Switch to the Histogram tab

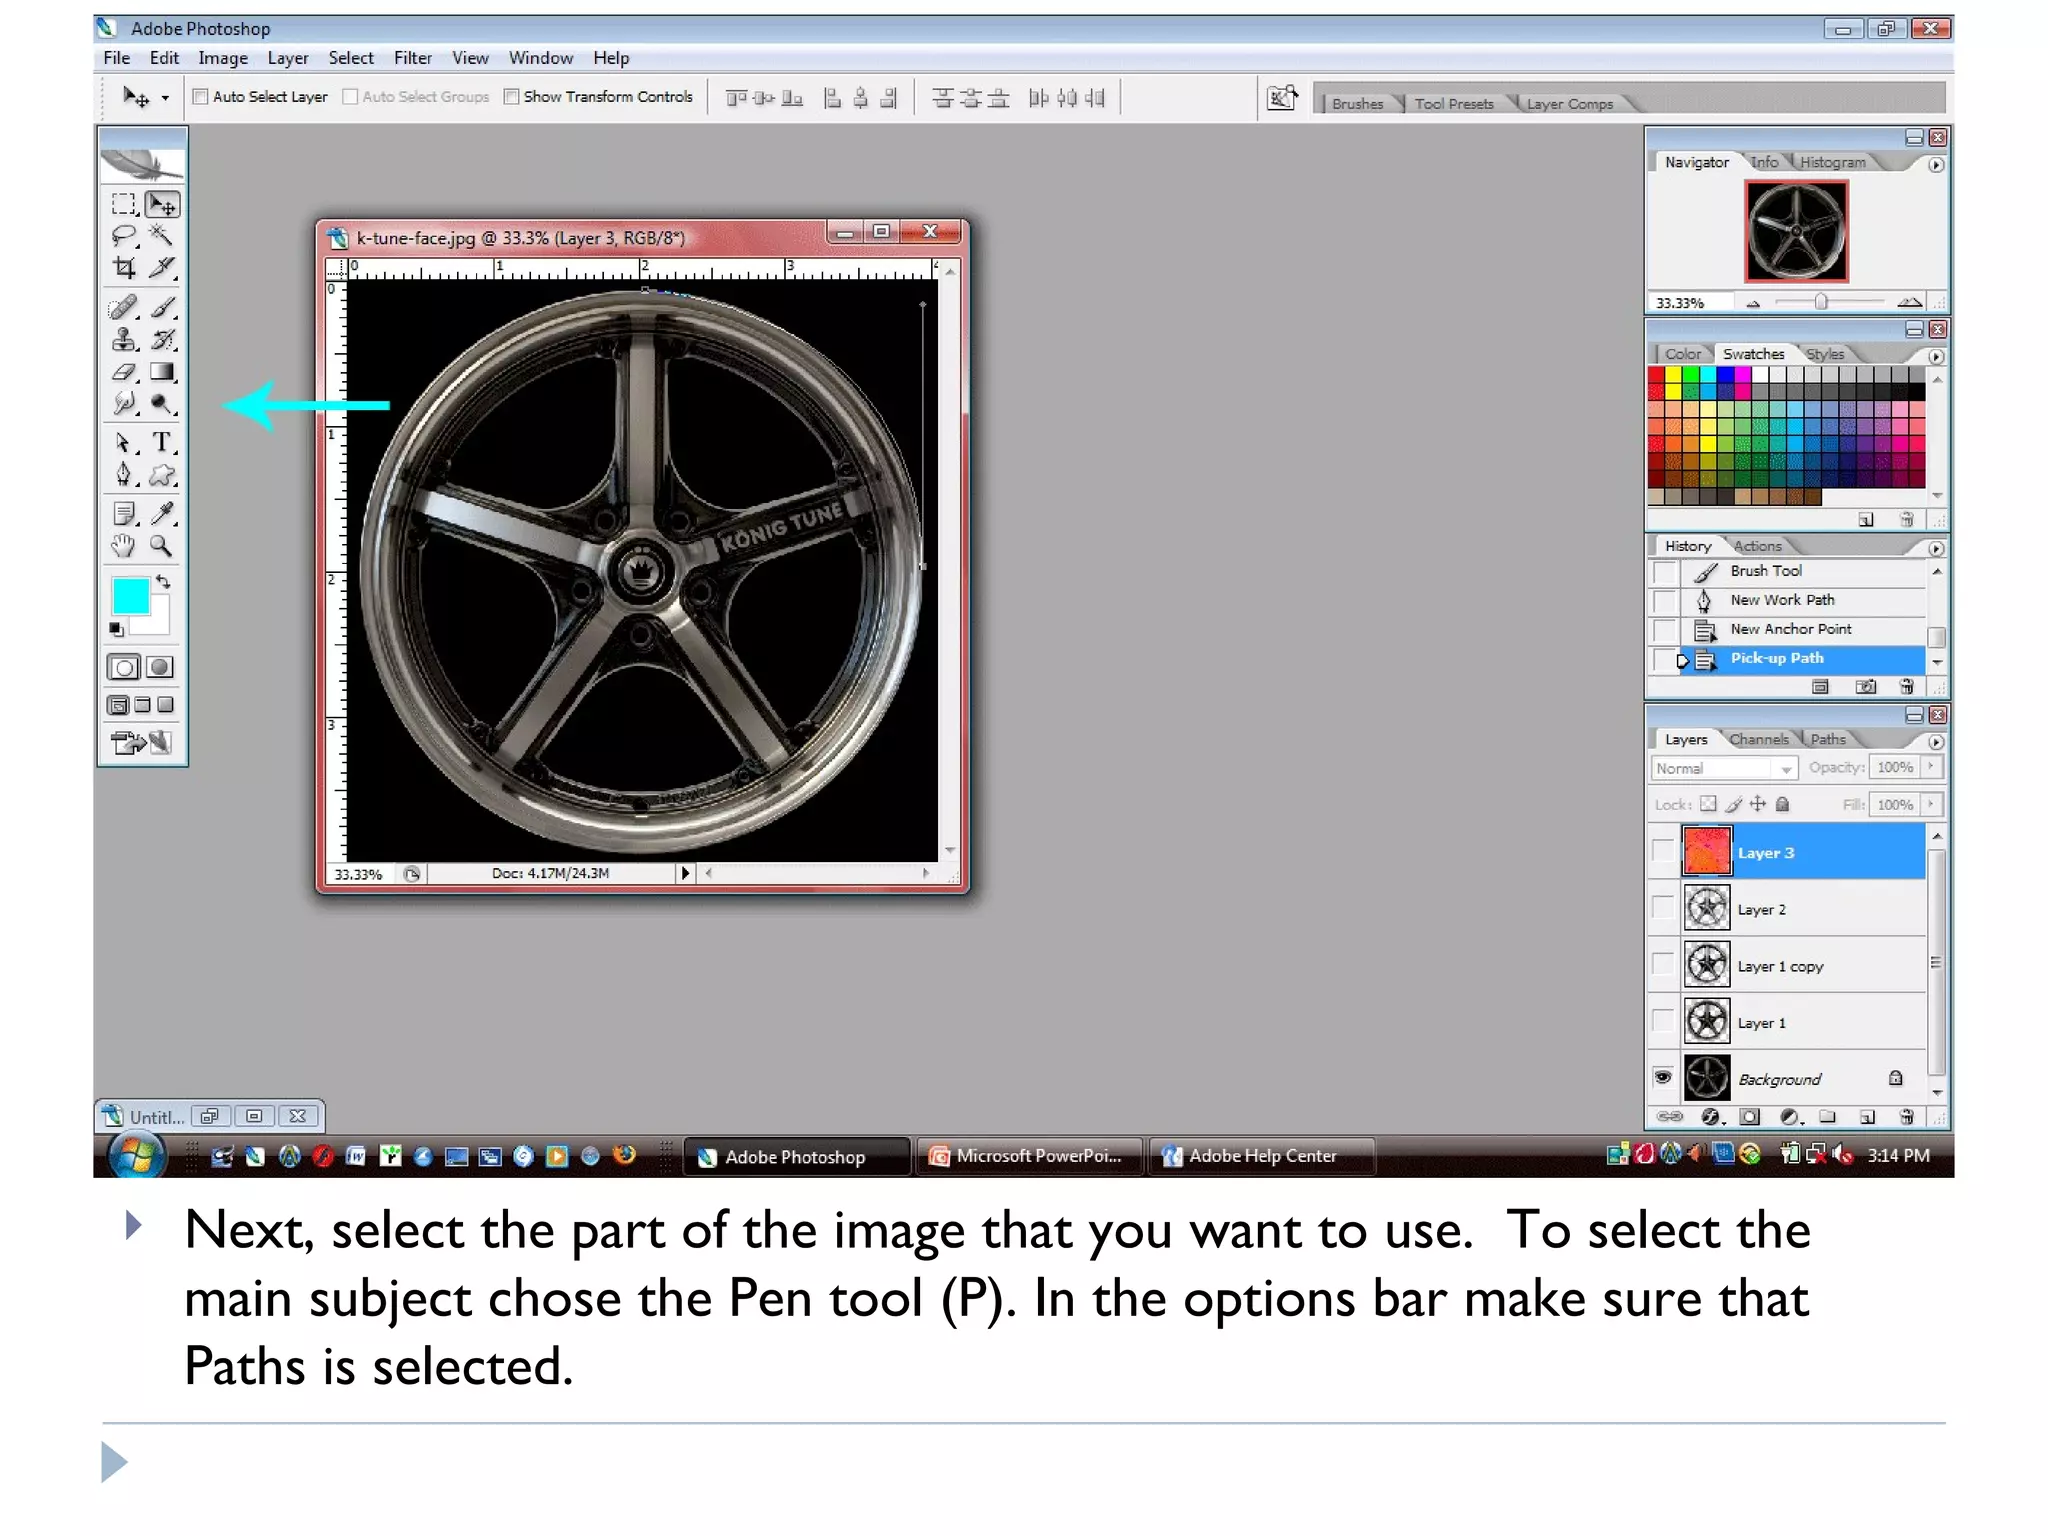pos(1832,162)
